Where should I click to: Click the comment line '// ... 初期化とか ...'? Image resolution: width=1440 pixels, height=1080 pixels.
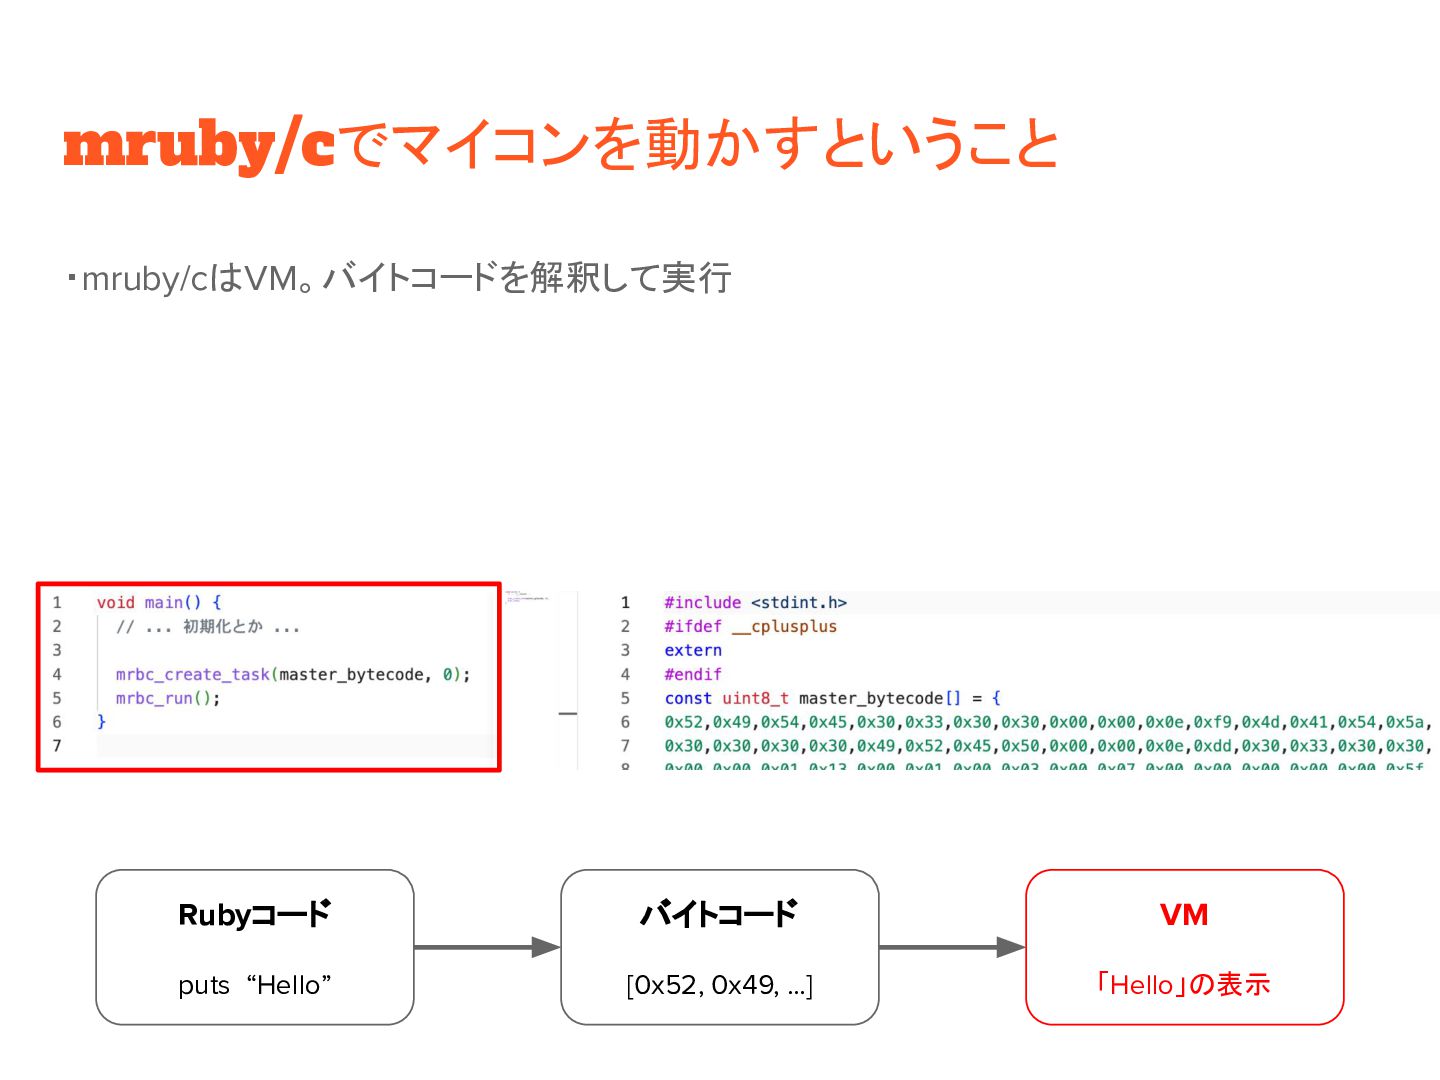tap(208, 627)
